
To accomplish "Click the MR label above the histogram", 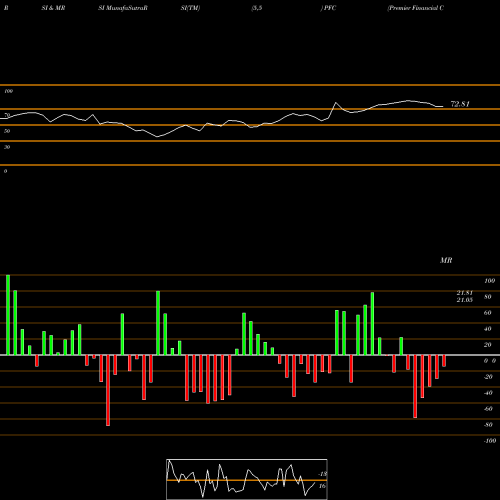I will pos(446,260).
